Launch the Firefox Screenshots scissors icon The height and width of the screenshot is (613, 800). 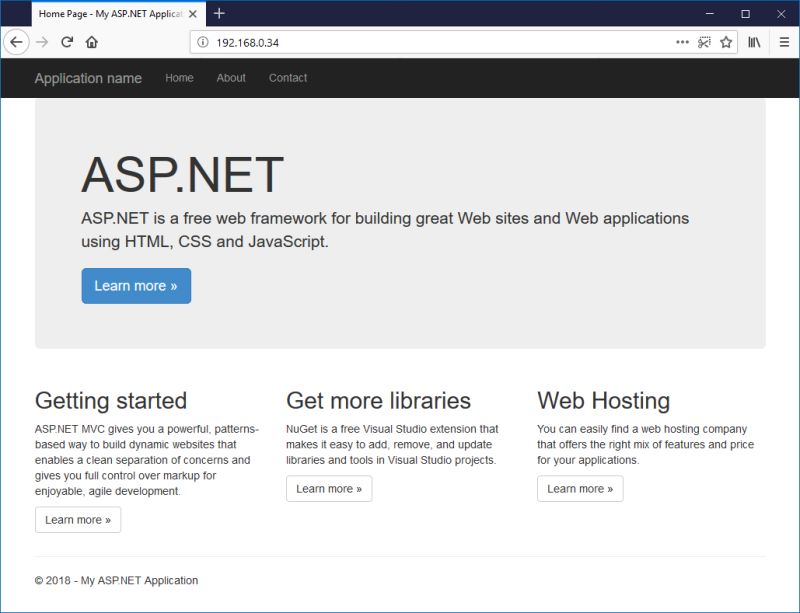703,42
